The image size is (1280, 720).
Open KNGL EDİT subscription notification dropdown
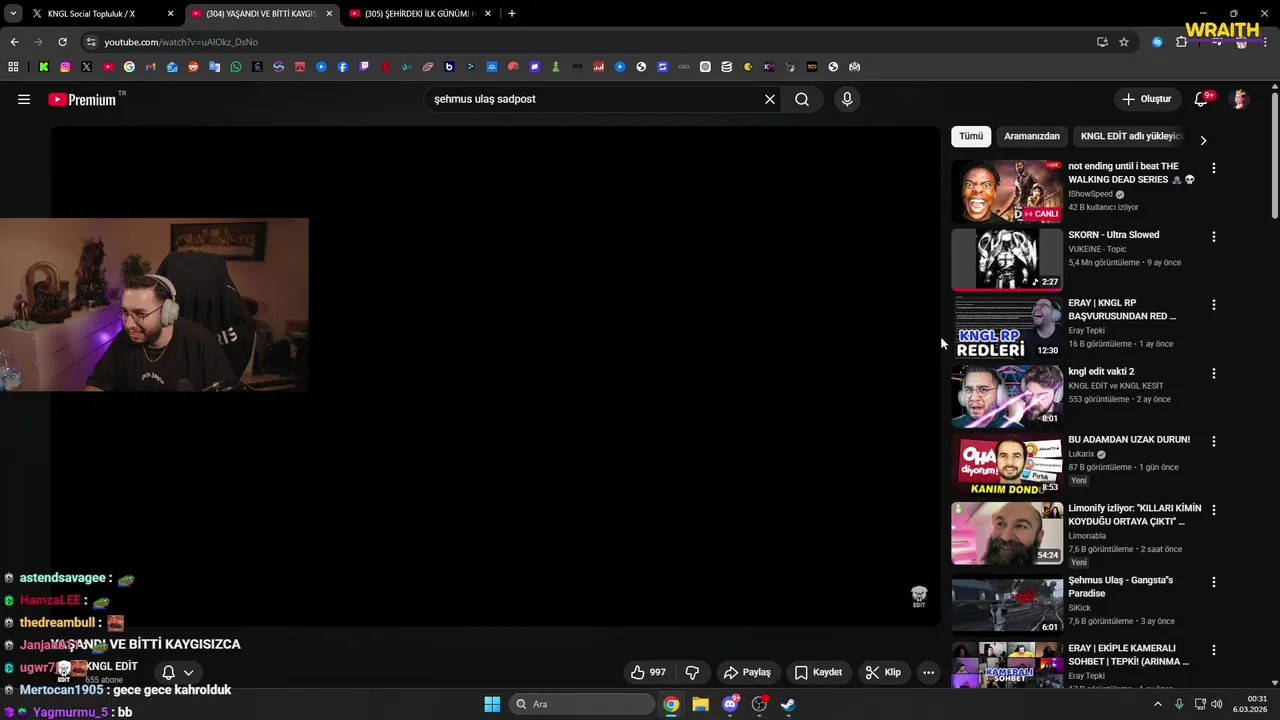(x=177, y=672)
